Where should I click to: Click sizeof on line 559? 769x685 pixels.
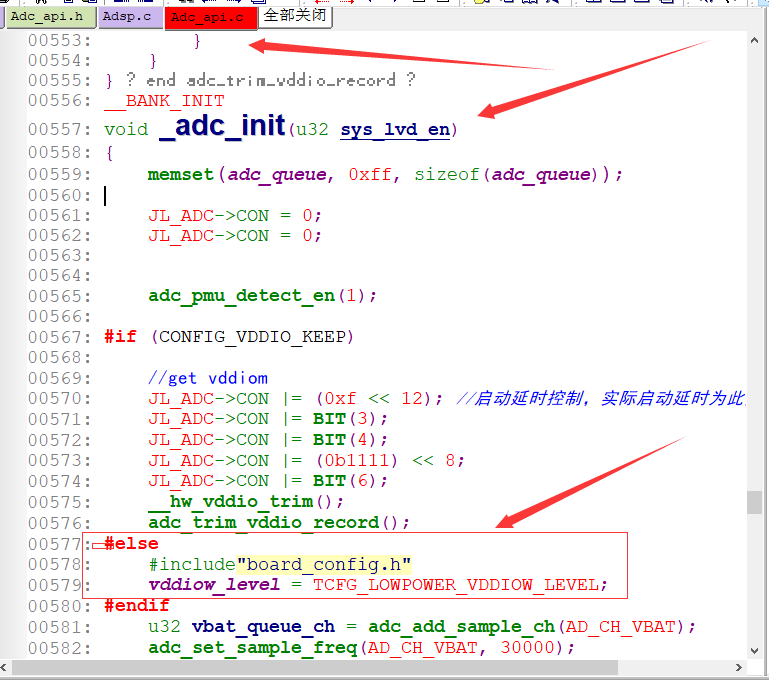click(x=447, y=175)
